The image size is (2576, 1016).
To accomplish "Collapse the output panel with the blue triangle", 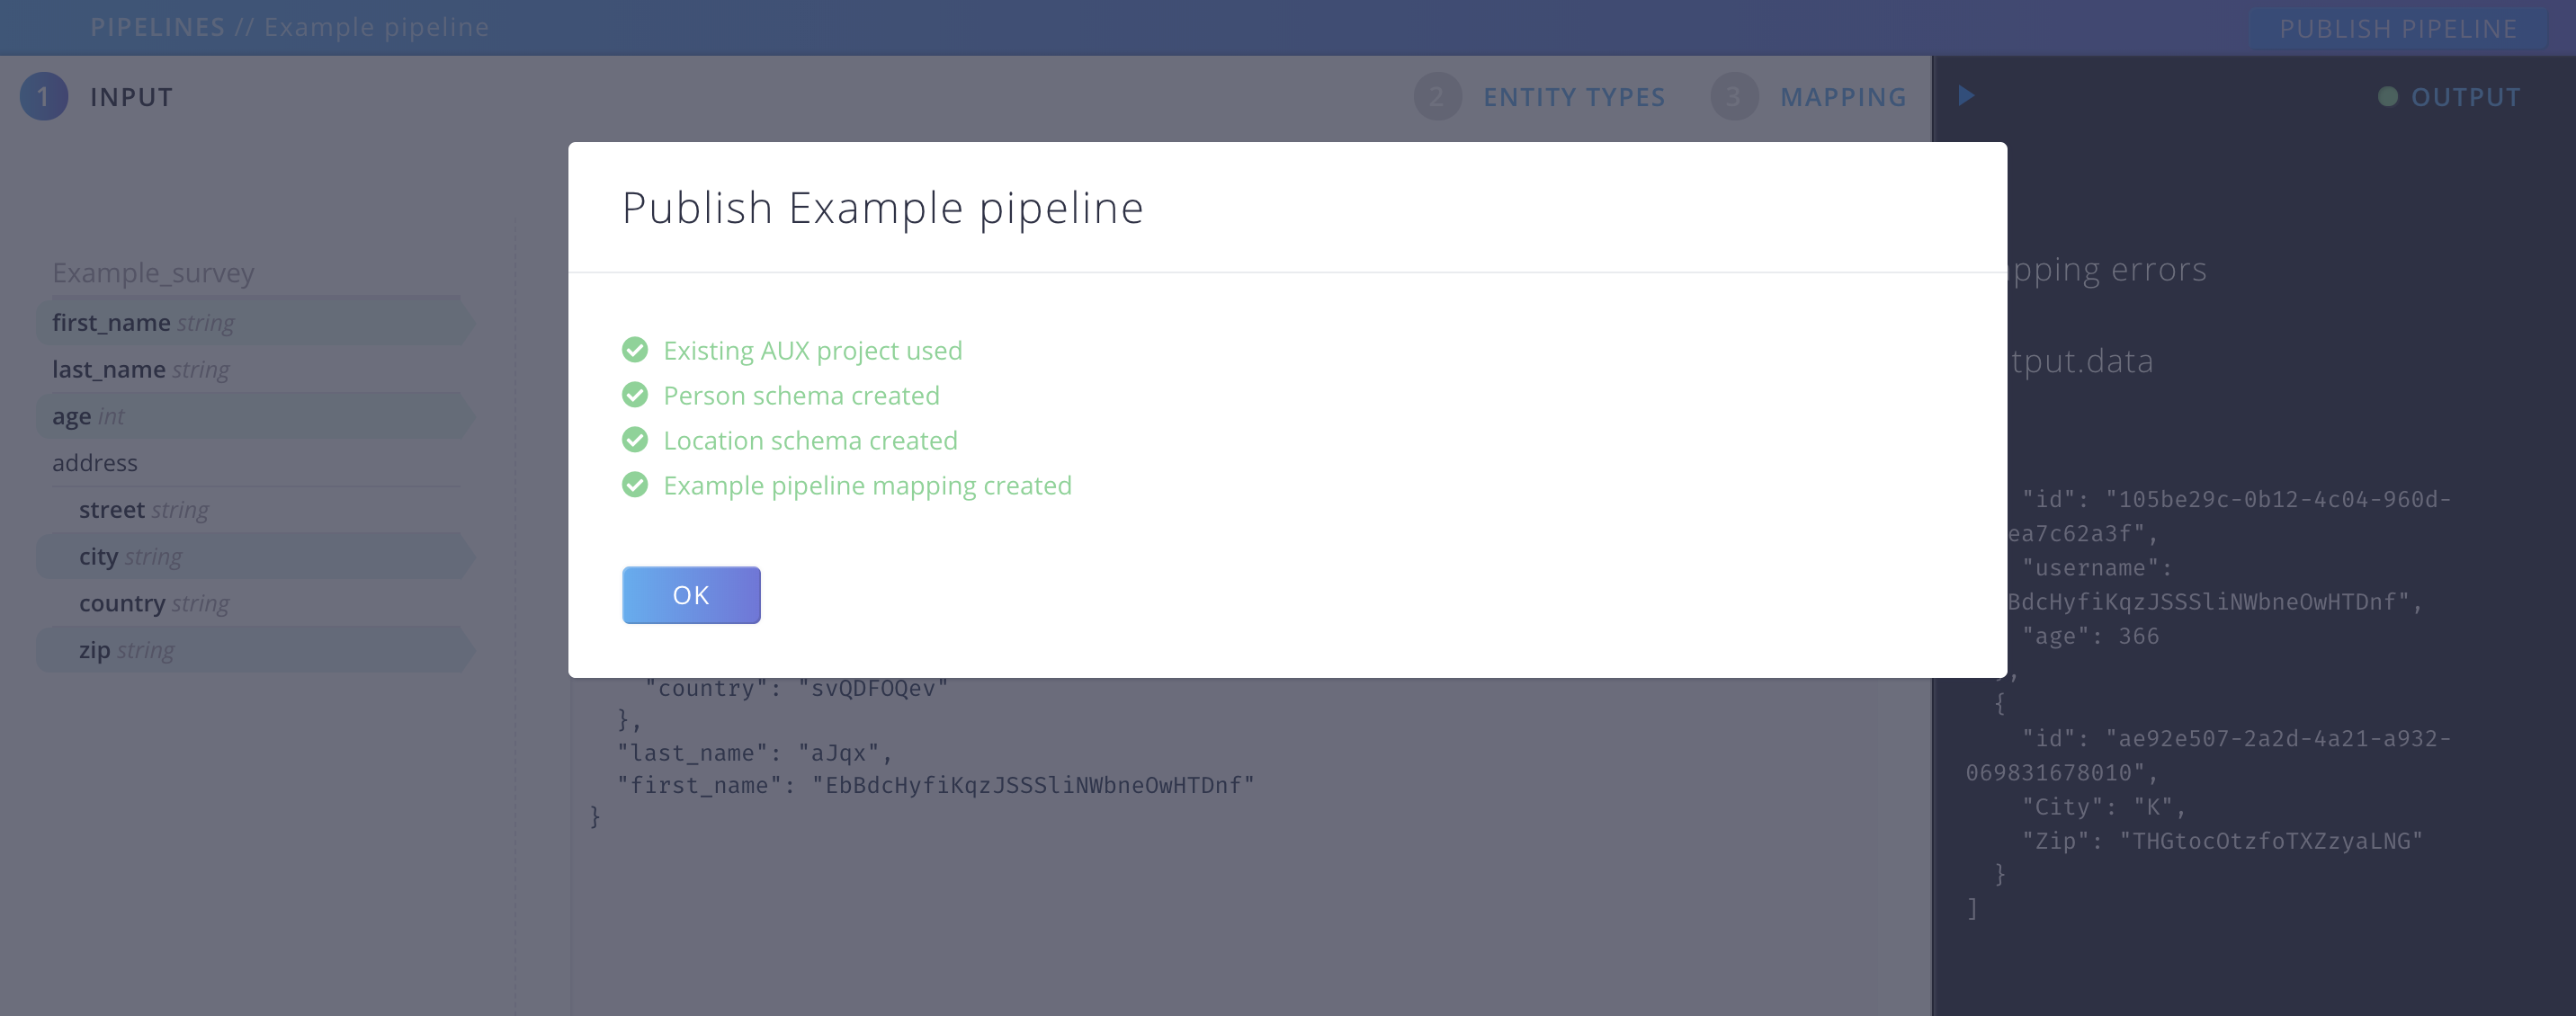I will tap(1966, 96).
